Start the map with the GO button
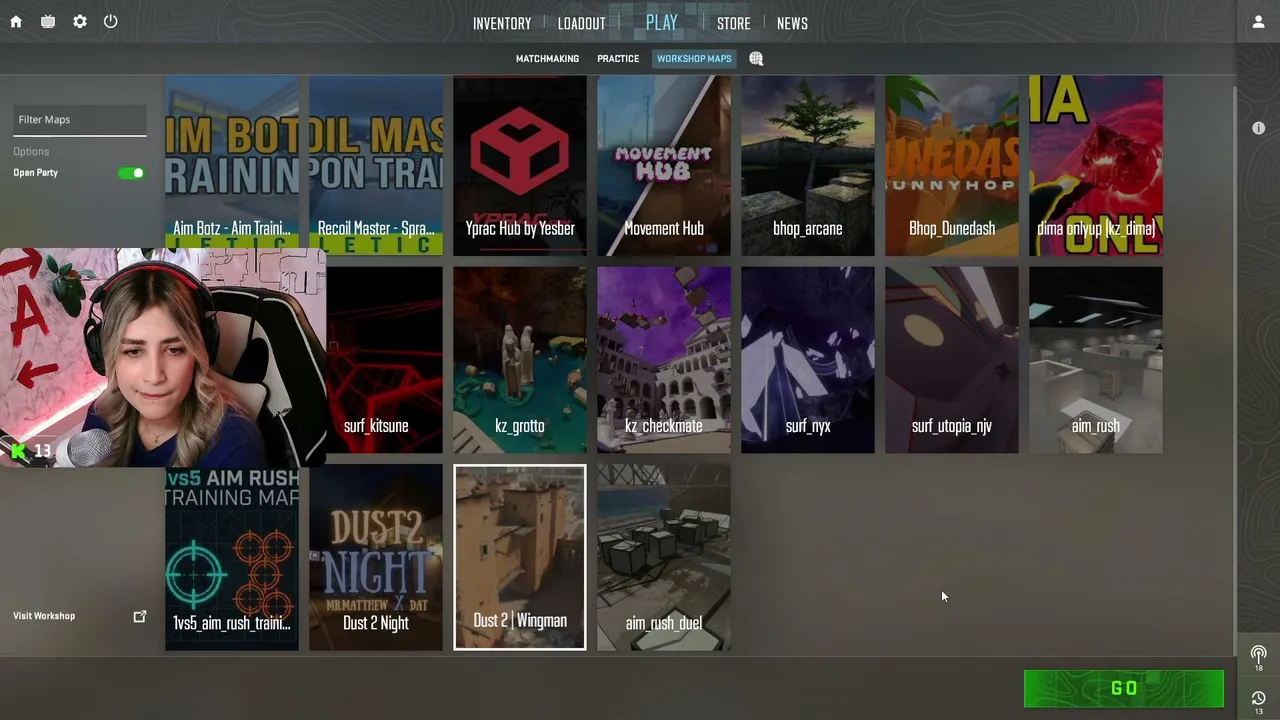 pos(1124,689)
